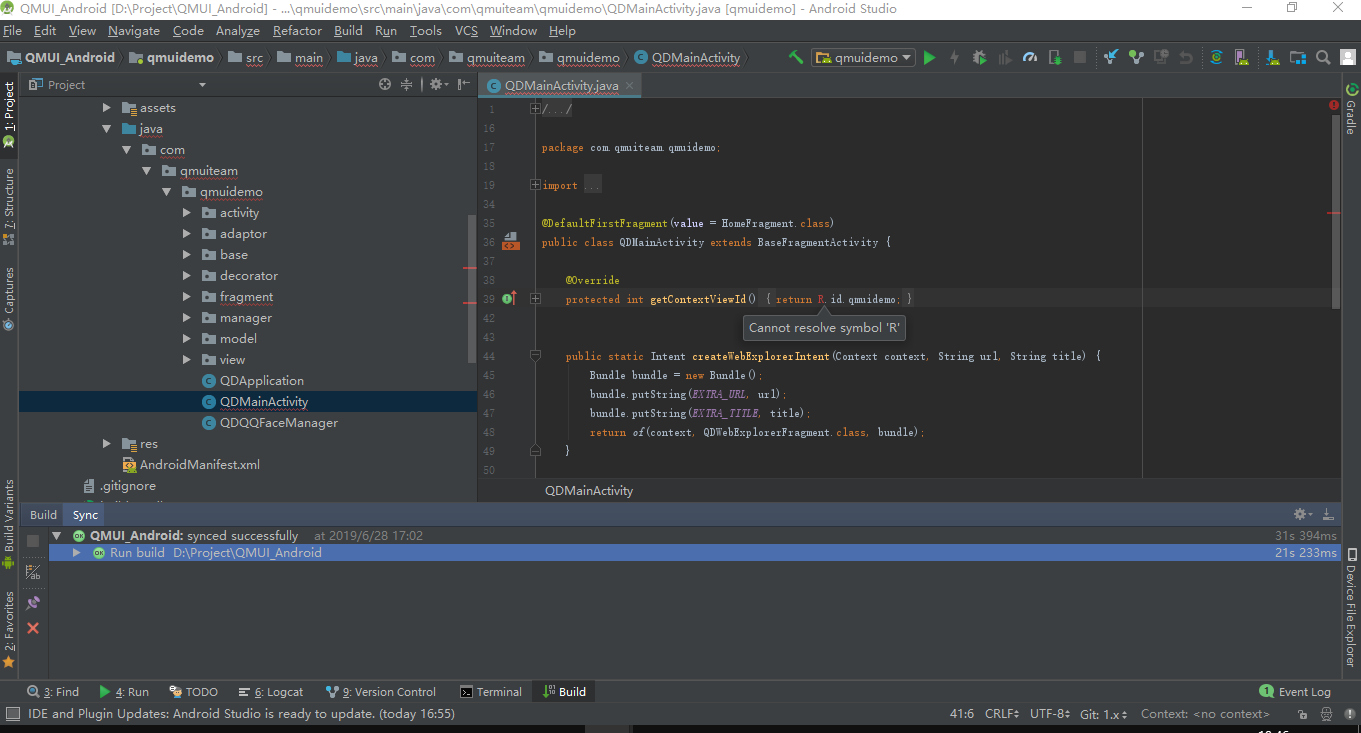Image resolution: width=1361 pixels, height=733 pixels.
Task: Start debugging with the bug icon
Action: pos(978,57)
